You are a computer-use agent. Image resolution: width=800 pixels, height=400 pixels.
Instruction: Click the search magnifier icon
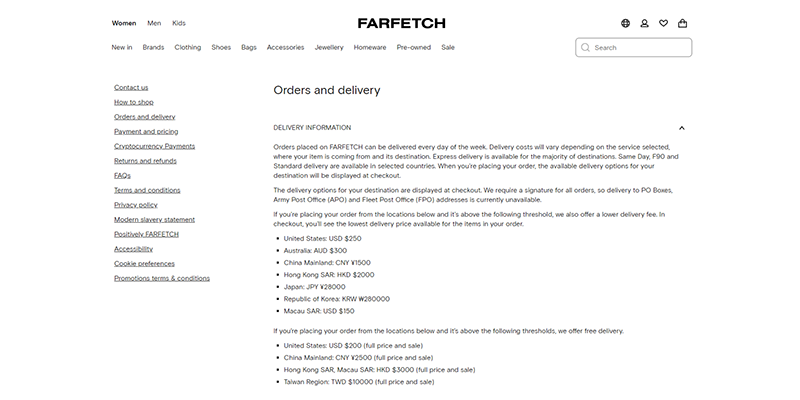(x=585, y=47)
